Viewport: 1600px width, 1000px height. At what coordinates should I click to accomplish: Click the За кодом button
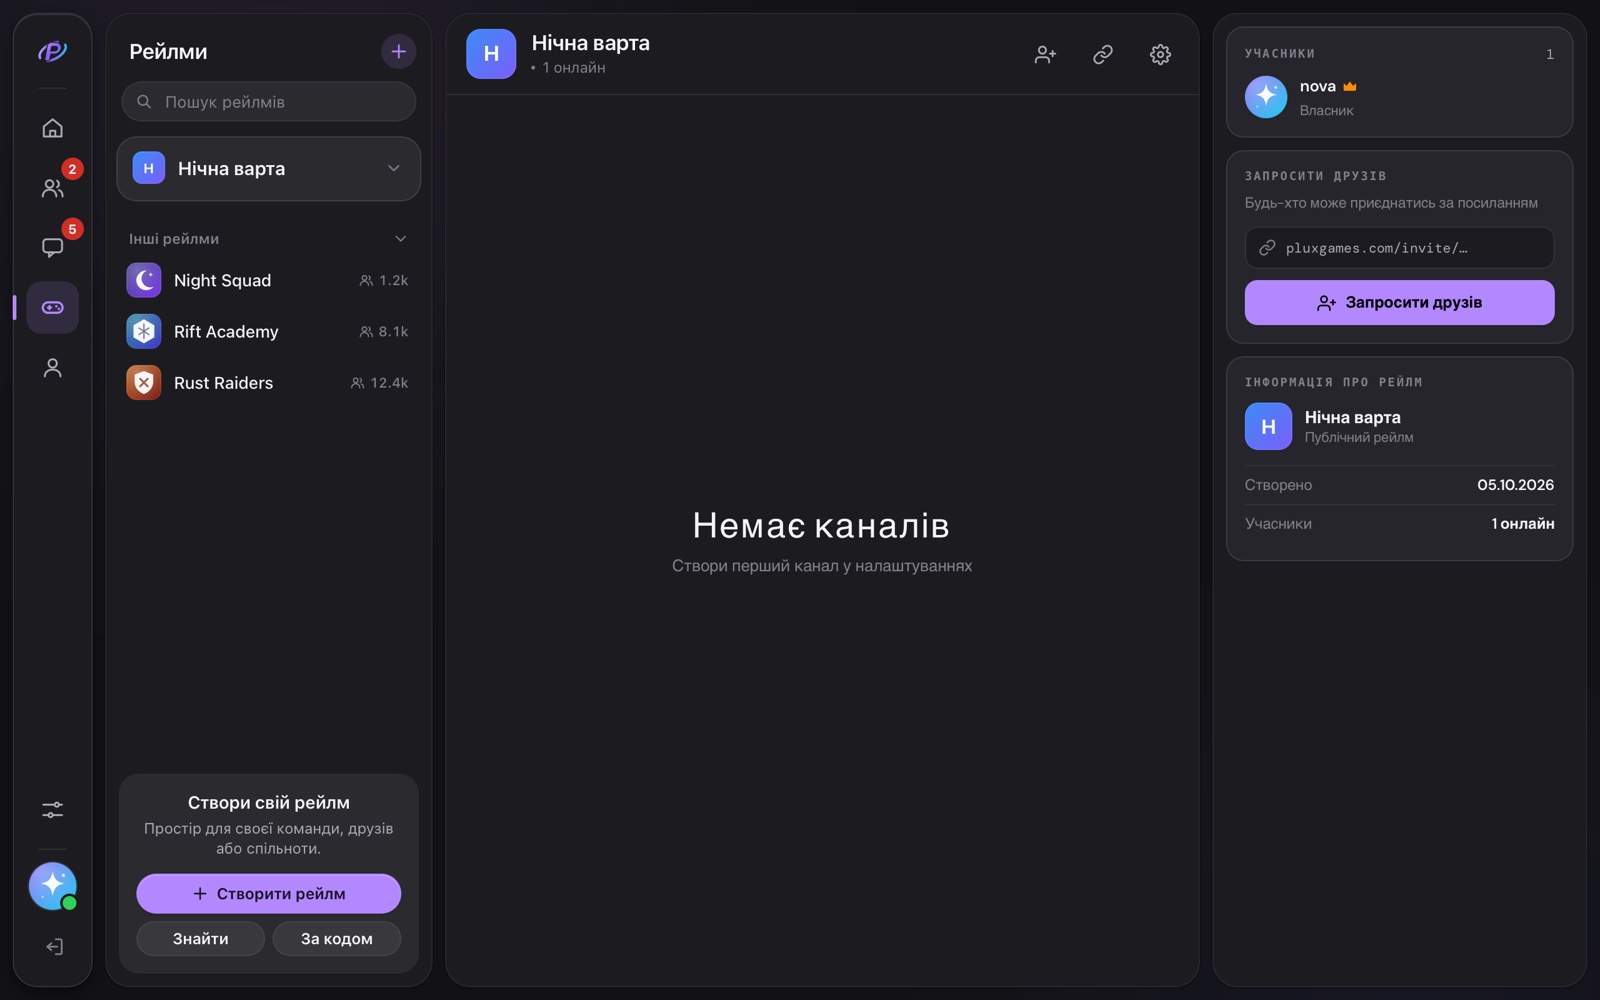click(x=336, y=938)
